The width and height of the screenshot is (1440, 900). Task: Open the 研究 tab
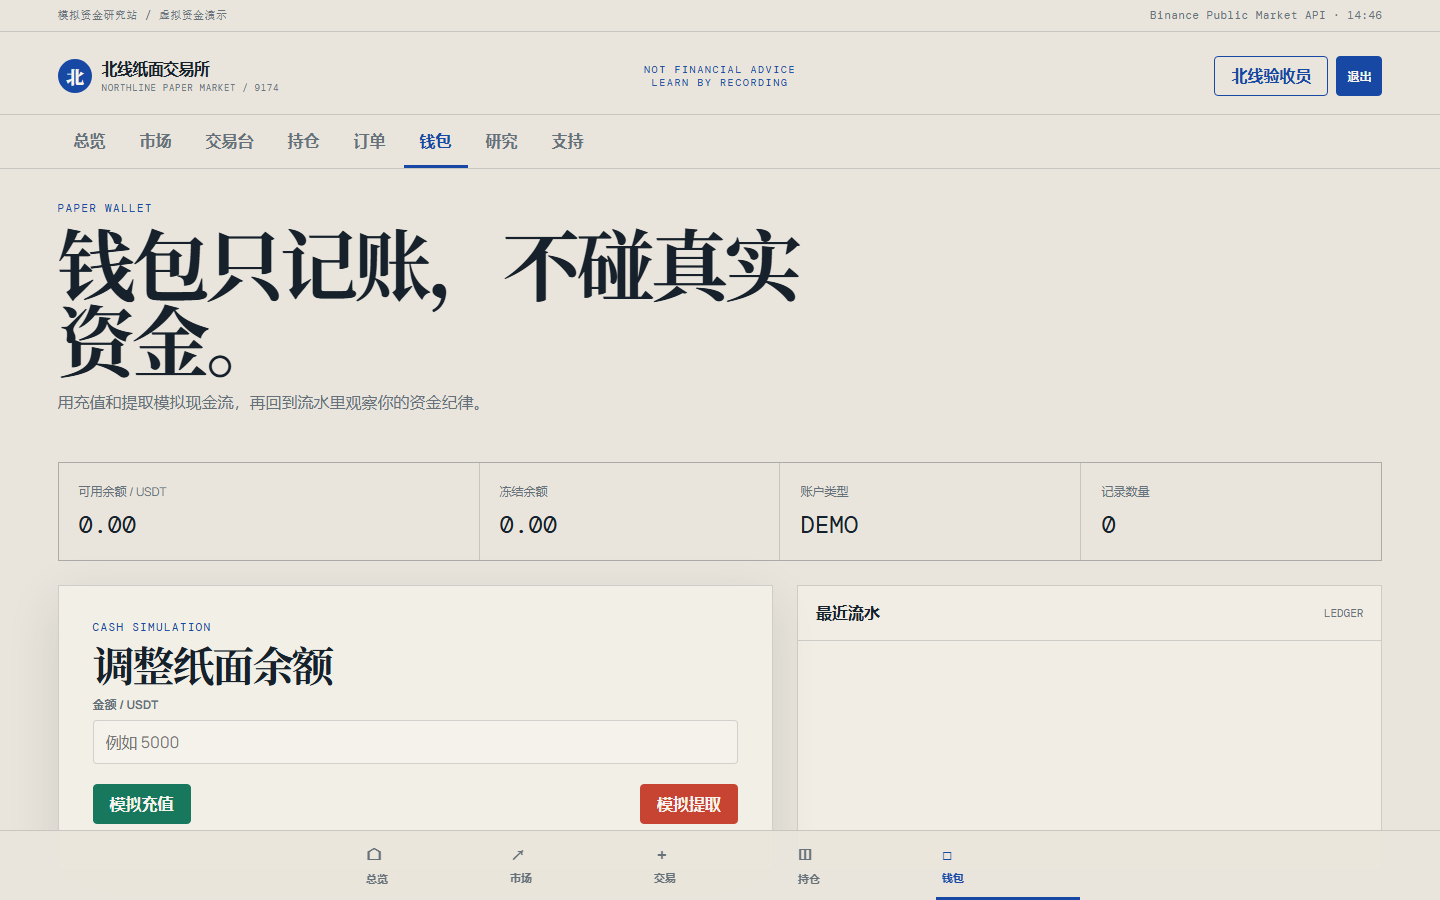[501, 141]
